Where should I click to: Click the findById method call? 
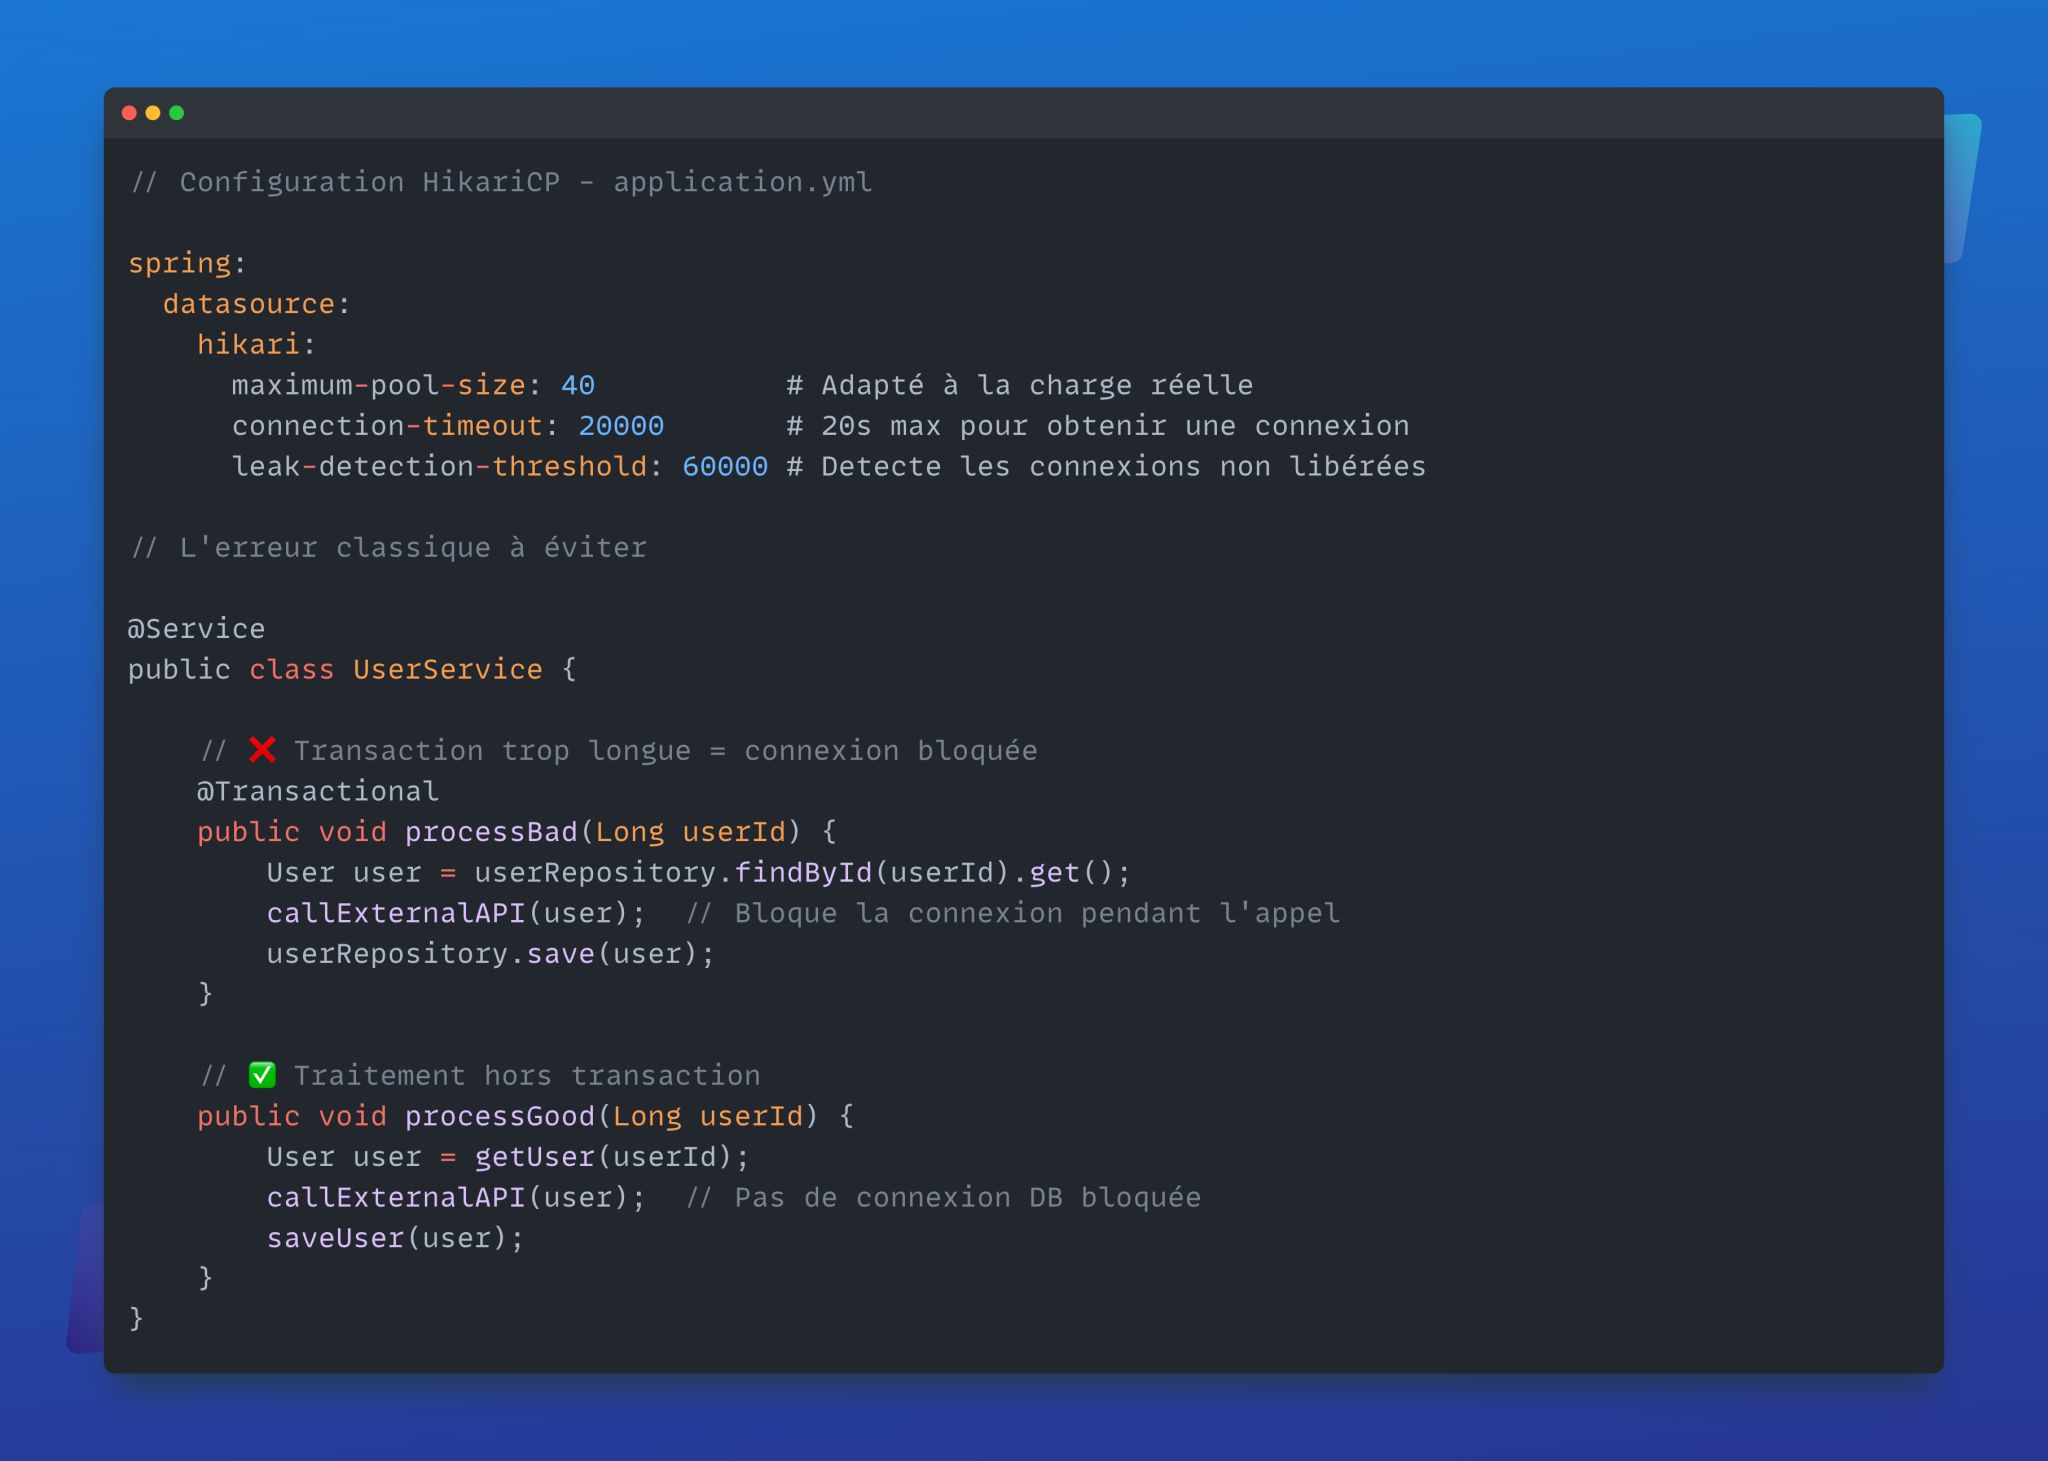coord(803,873)
